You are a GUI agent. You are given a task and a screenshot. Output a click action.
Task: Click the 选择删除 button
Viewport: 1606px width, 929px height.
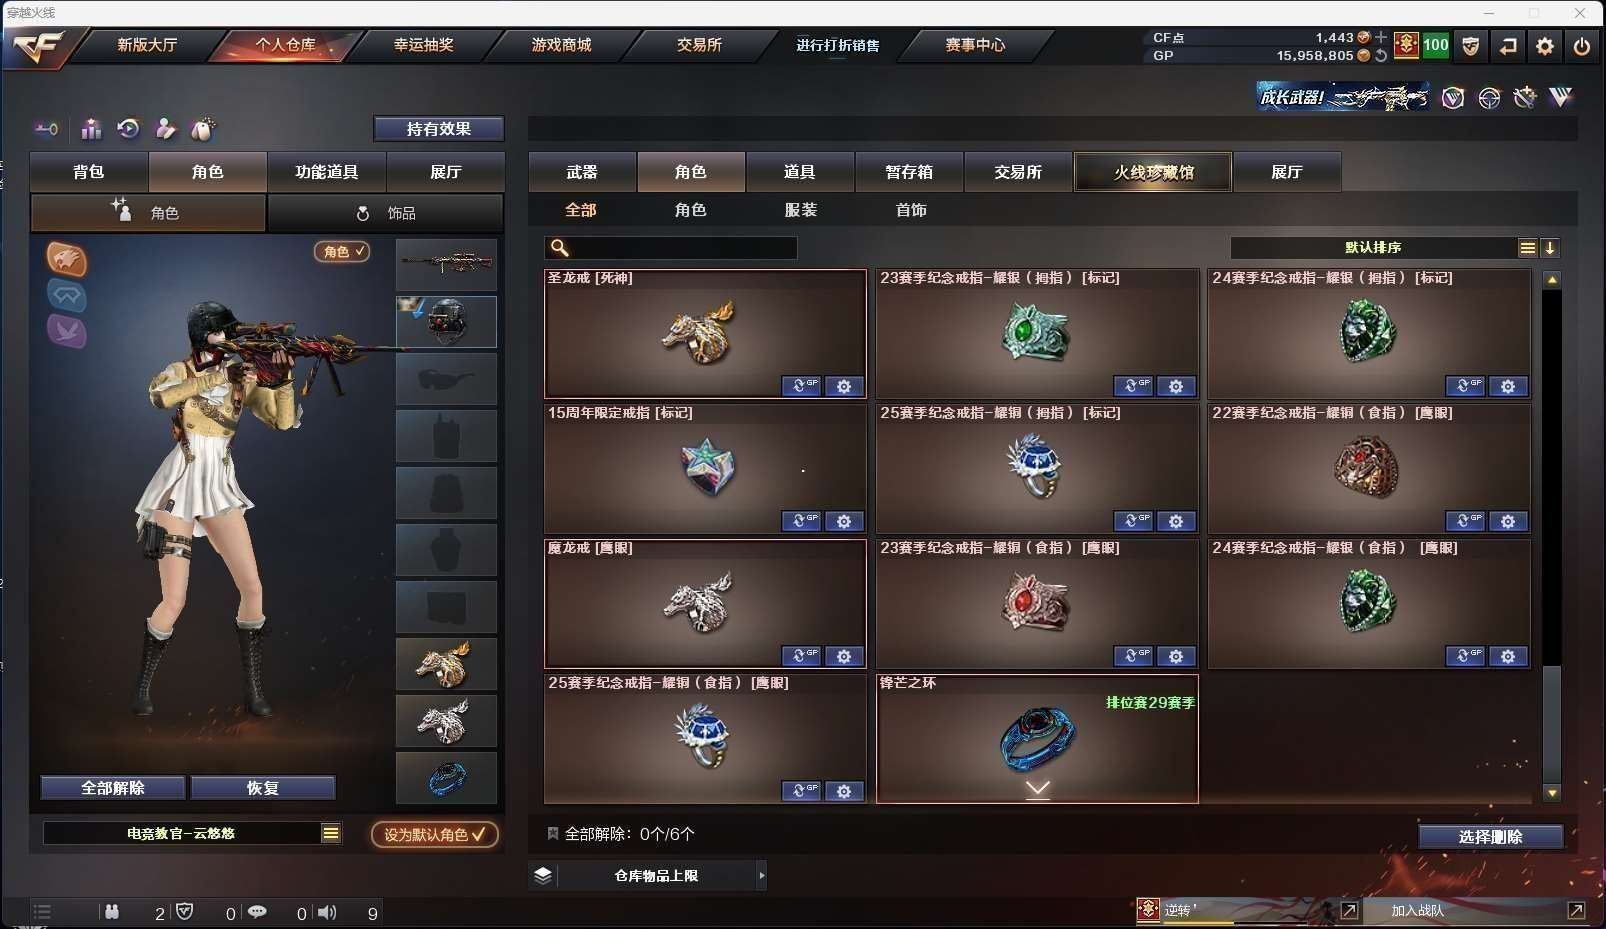tap(1490, 837)
